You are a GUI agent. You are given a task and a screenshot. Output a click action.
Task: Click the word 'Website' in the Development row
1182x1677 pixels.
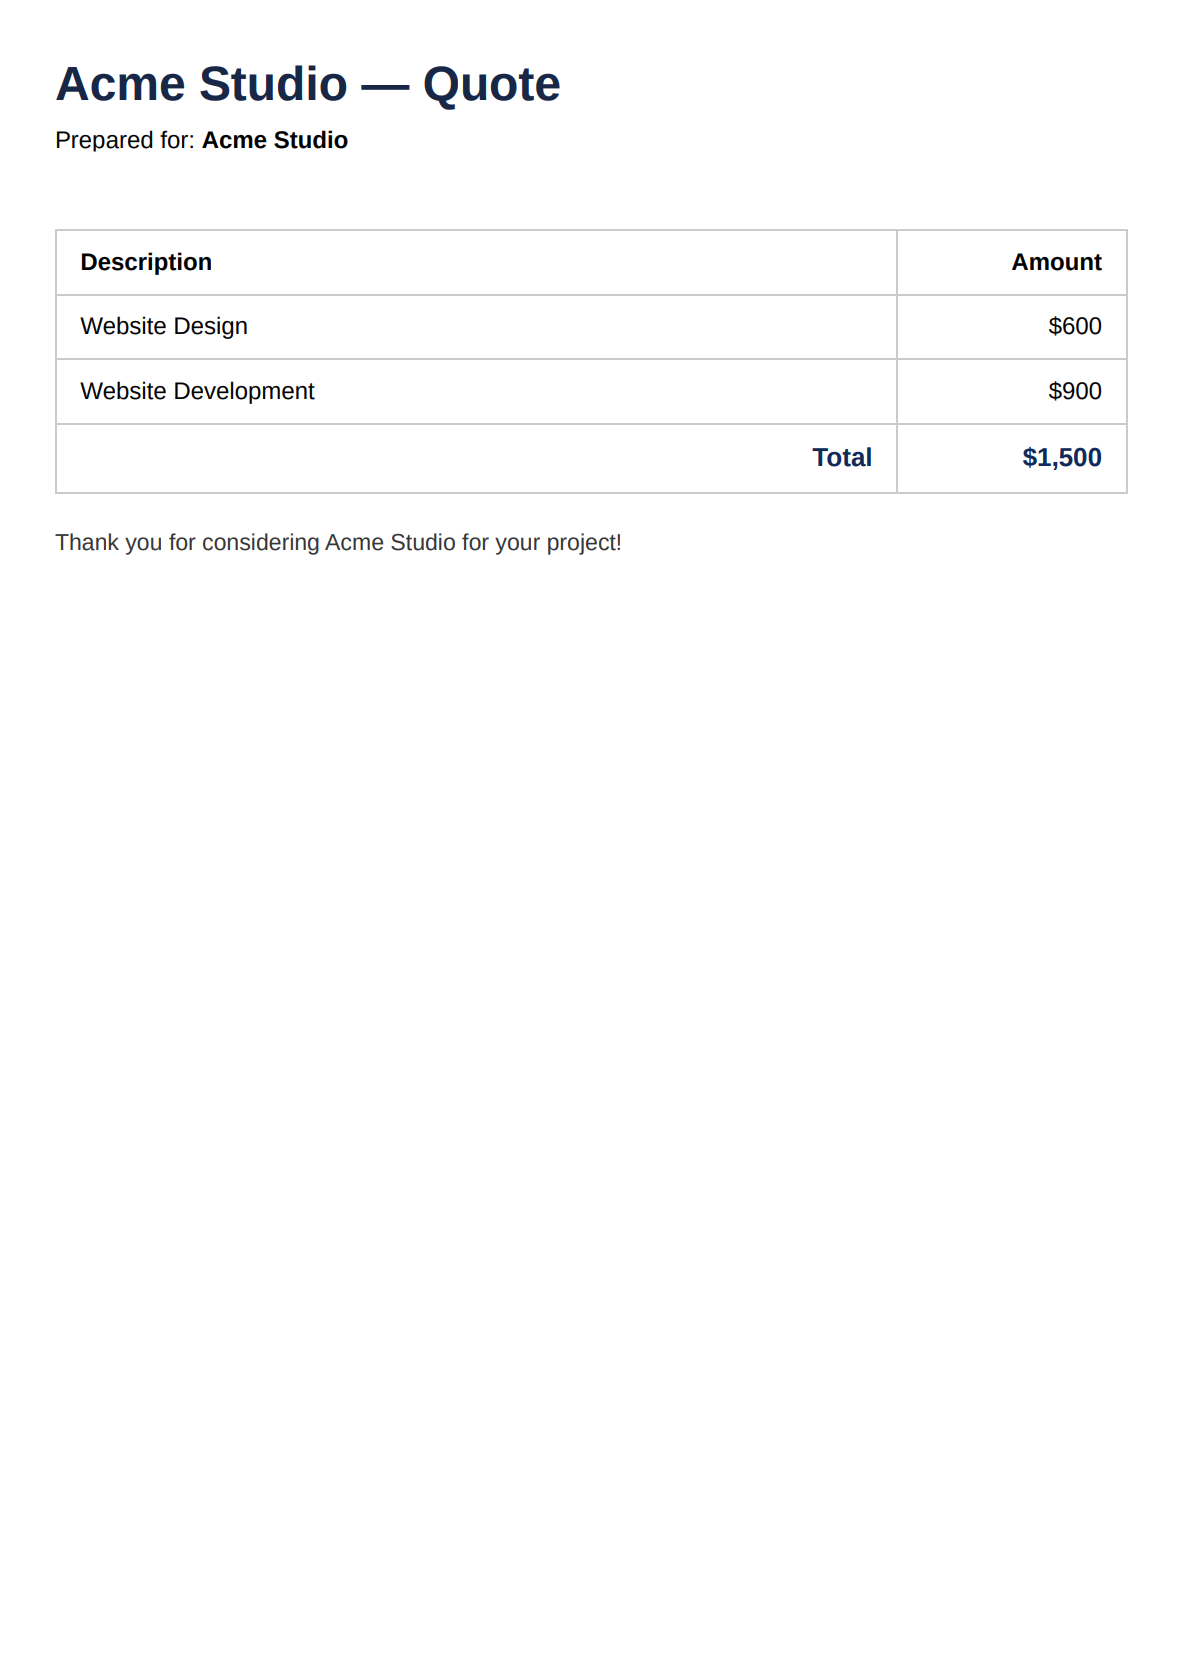(124, 391)
